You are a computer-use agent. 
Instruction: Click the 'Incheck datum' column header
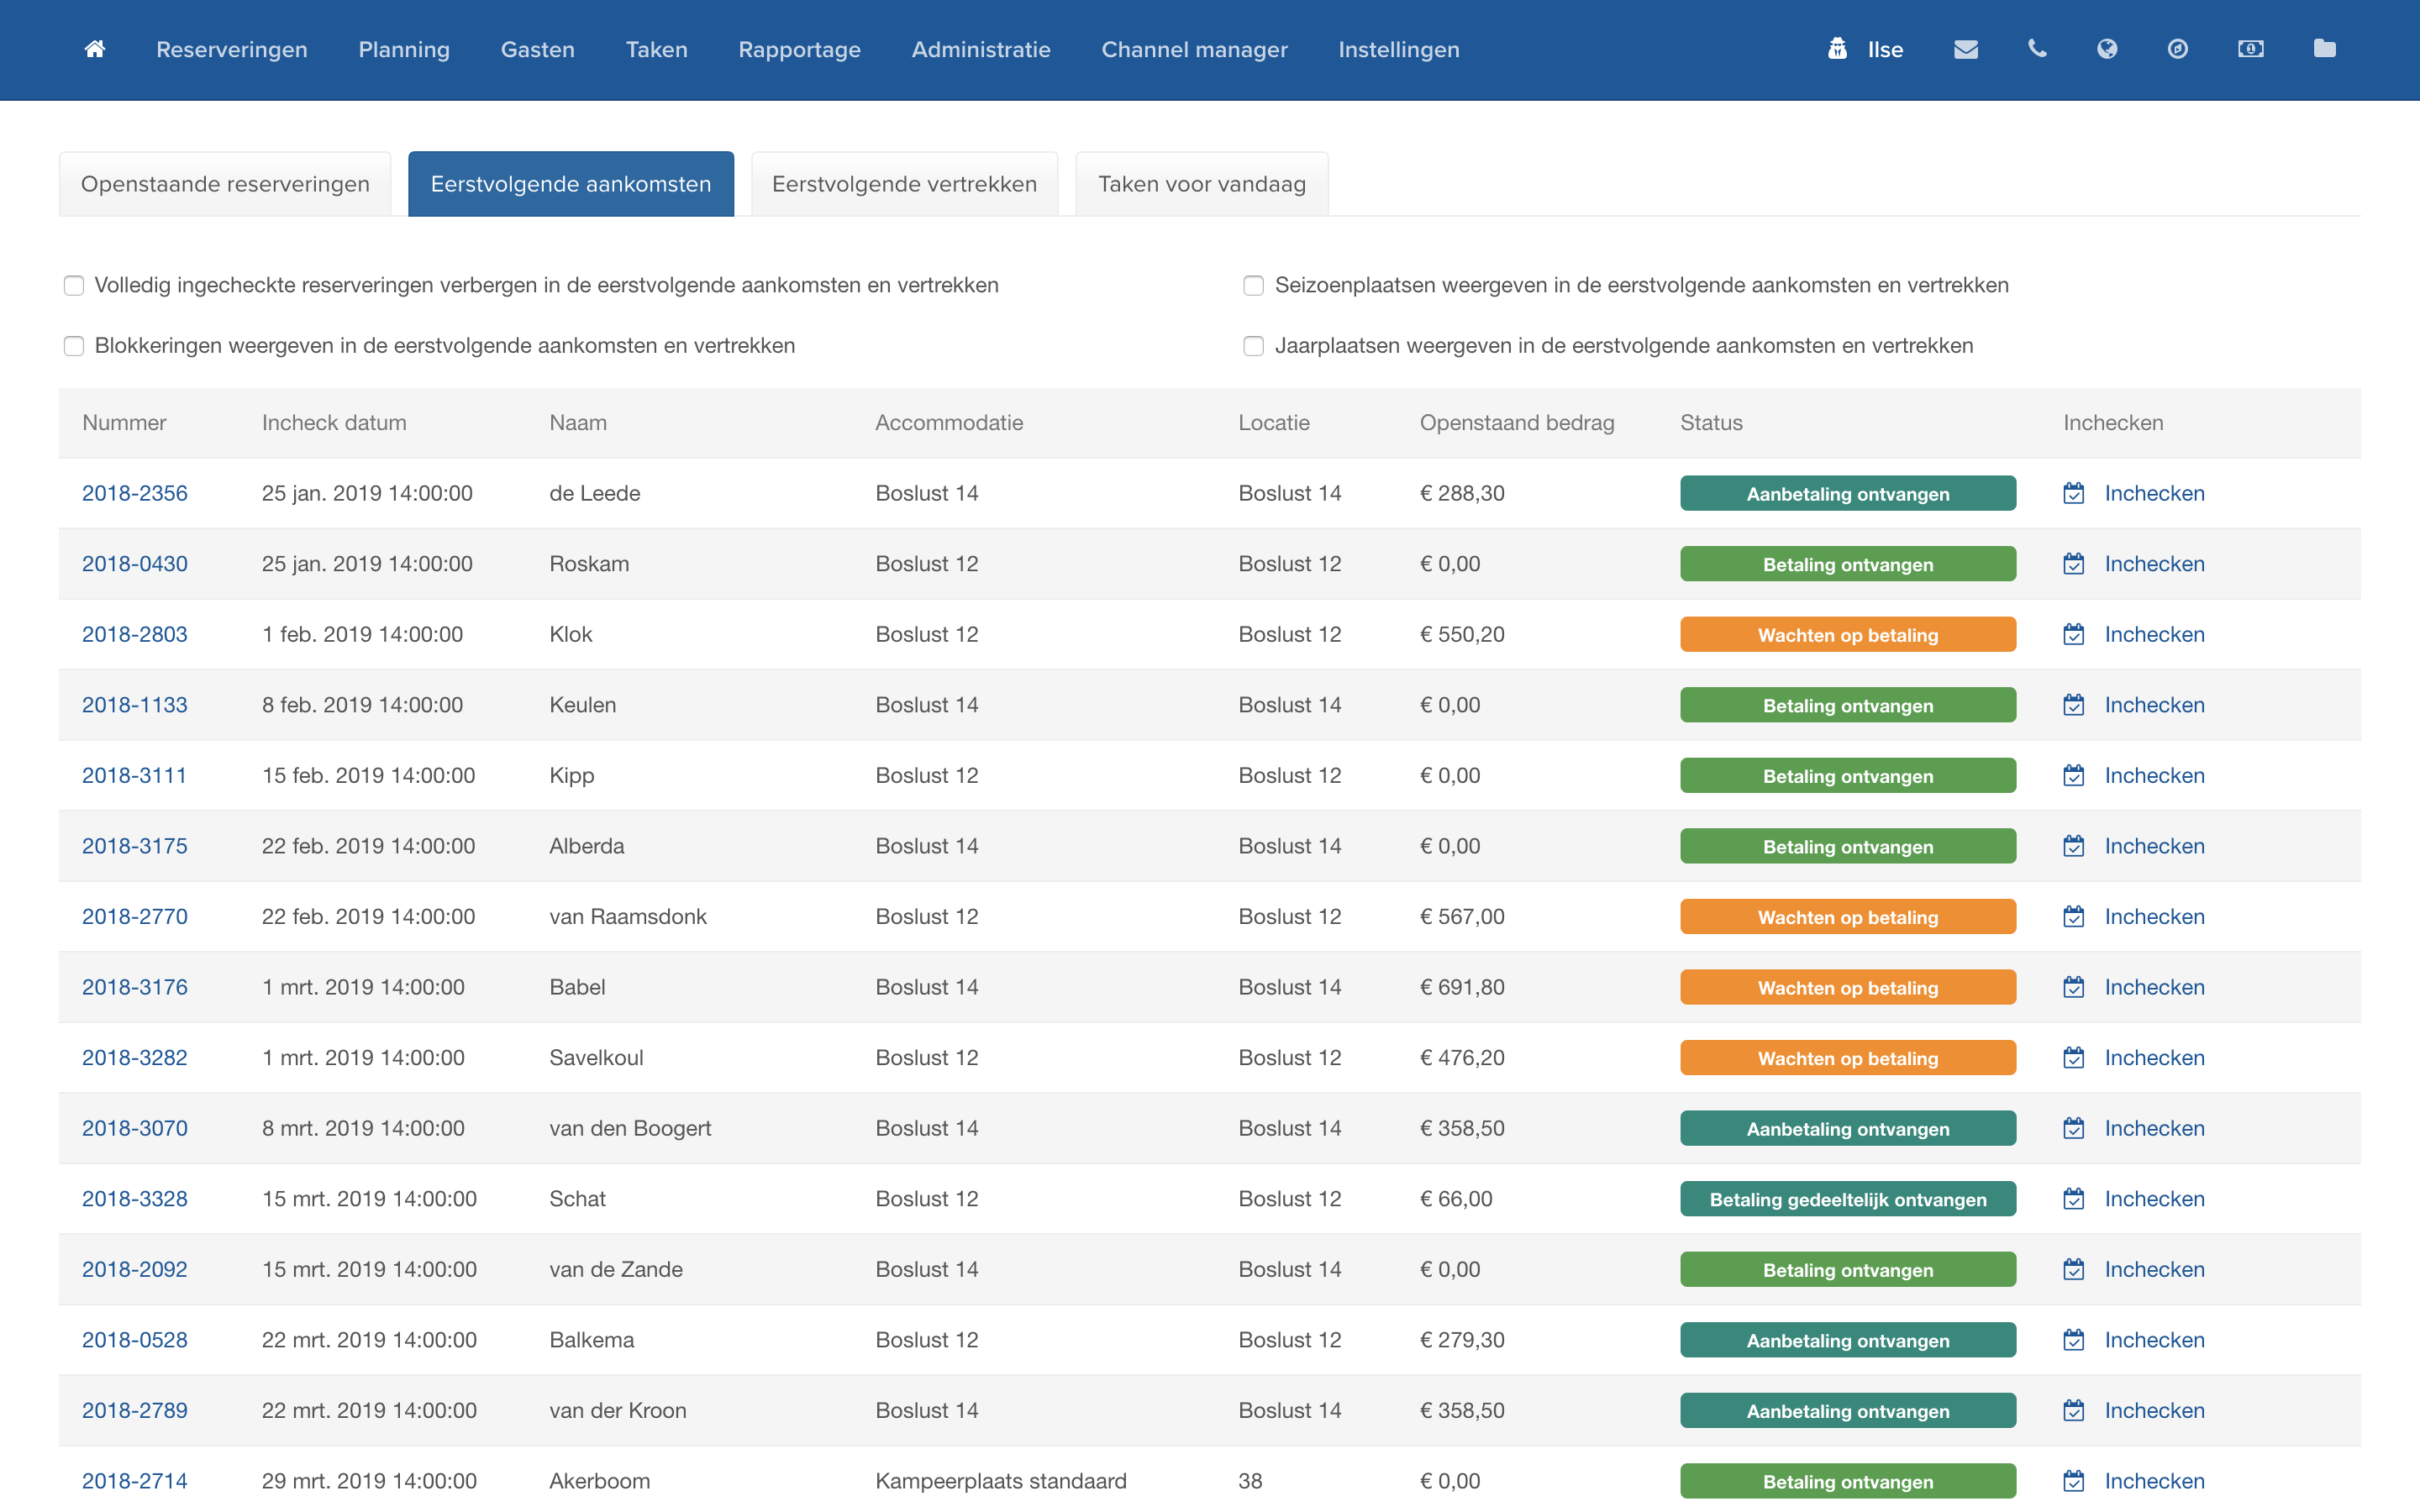334,423
